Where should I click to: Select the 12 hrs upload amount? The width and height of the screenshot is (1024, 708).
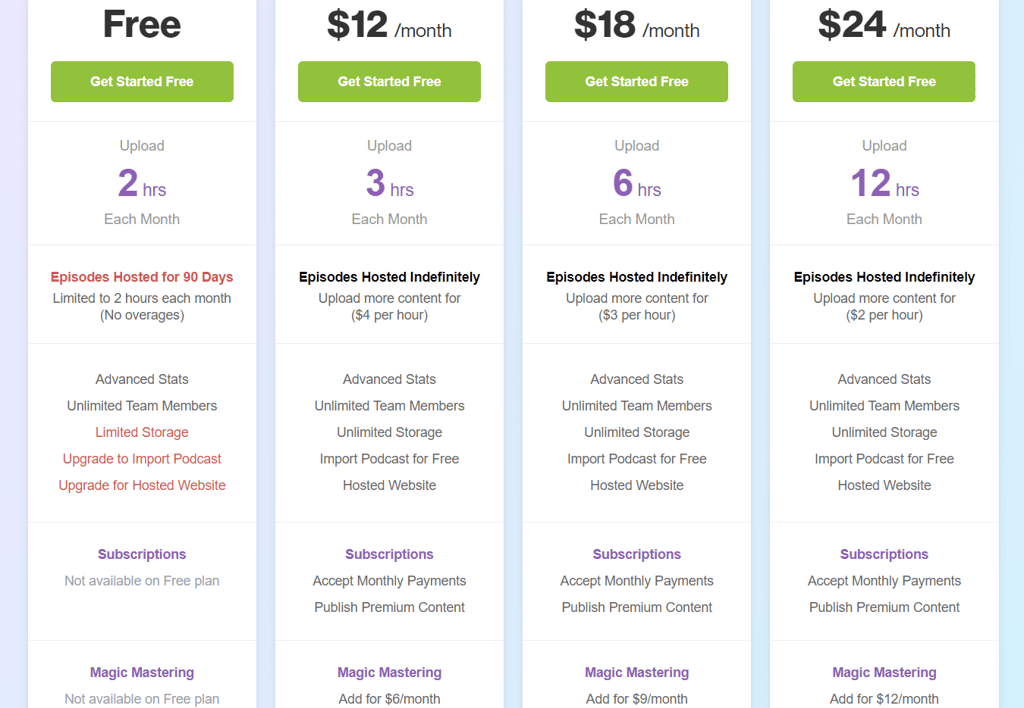tap(884, 183)
